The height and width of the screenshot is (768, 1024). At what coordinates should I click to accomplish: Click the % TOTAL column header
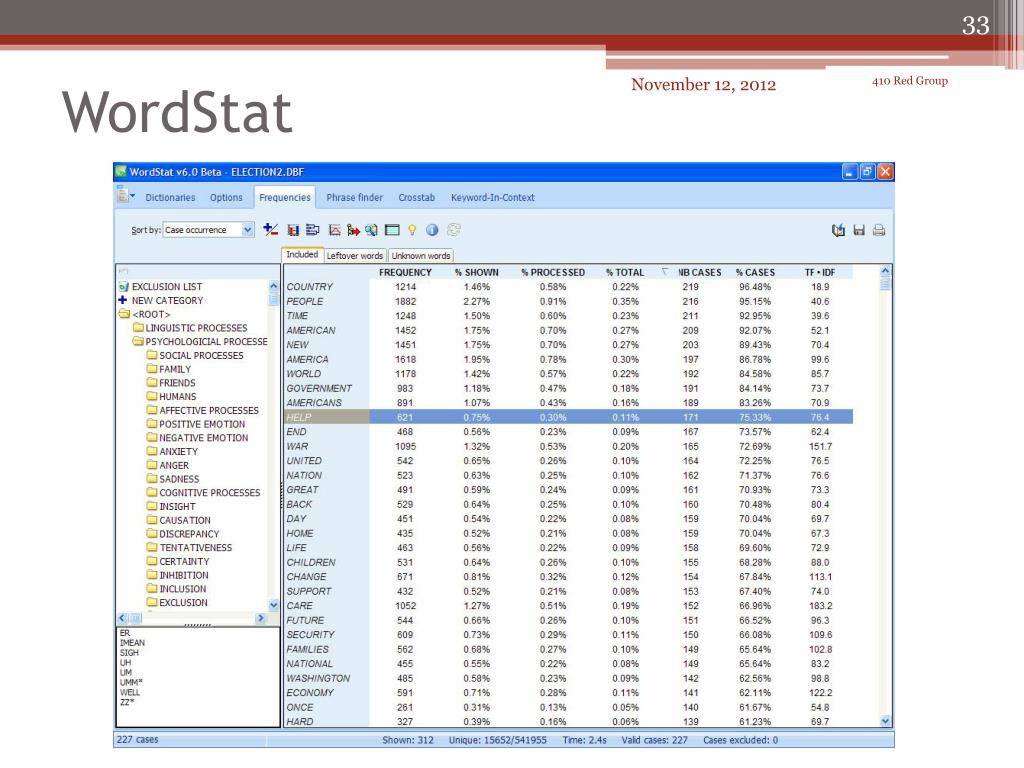click(625, 272)
